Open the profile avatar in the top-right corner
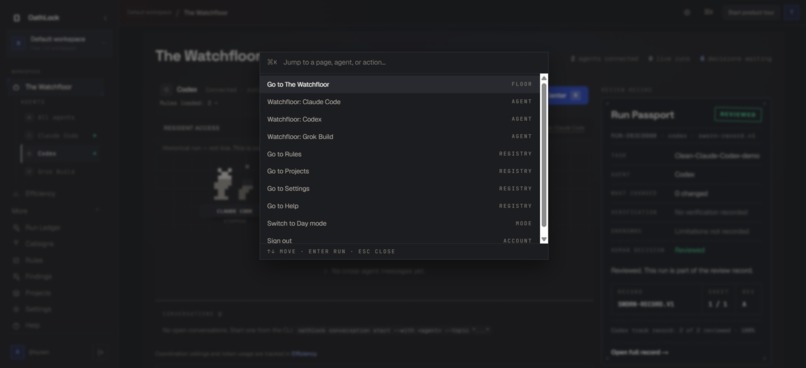Viewport: 806px width, 368px height. click(791, 12)
